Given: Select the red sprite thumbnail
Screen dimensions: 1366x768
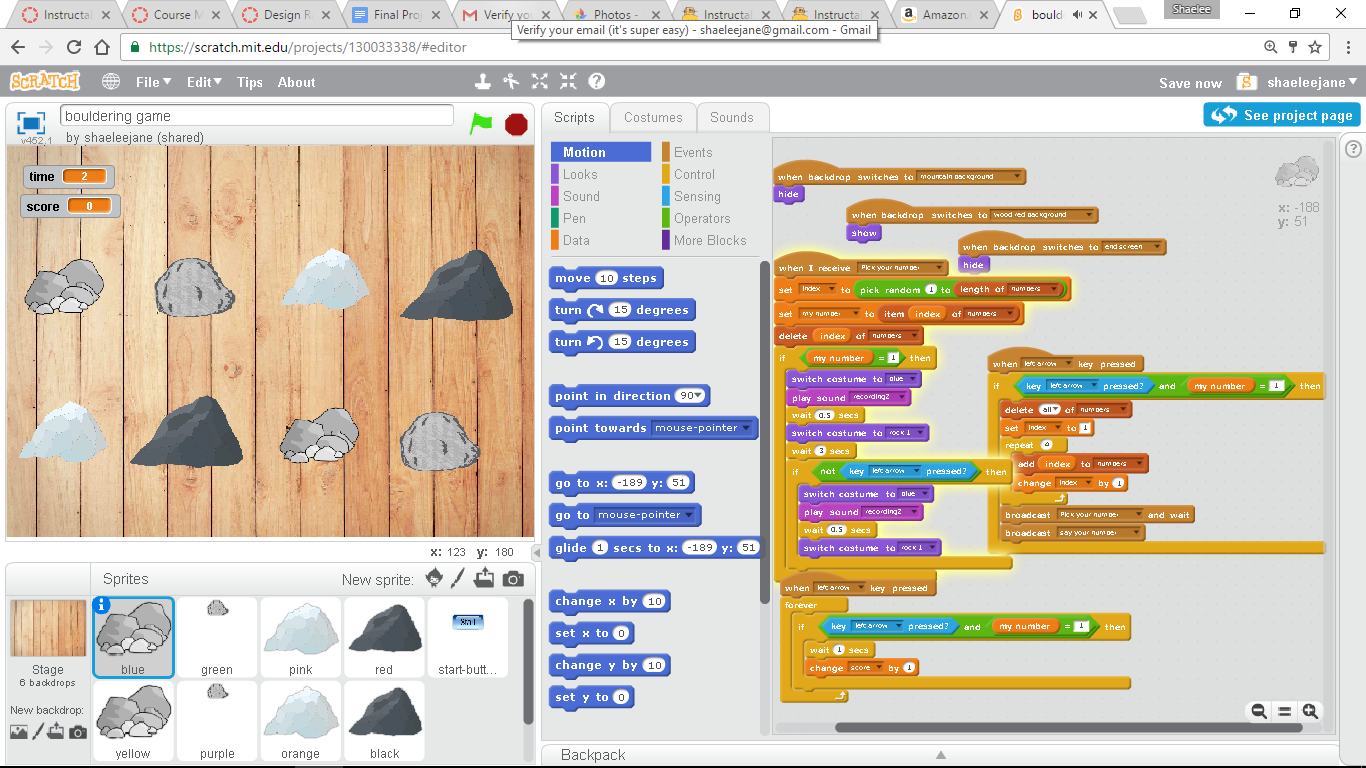Looking at the screenshot, I should (385, 638).
